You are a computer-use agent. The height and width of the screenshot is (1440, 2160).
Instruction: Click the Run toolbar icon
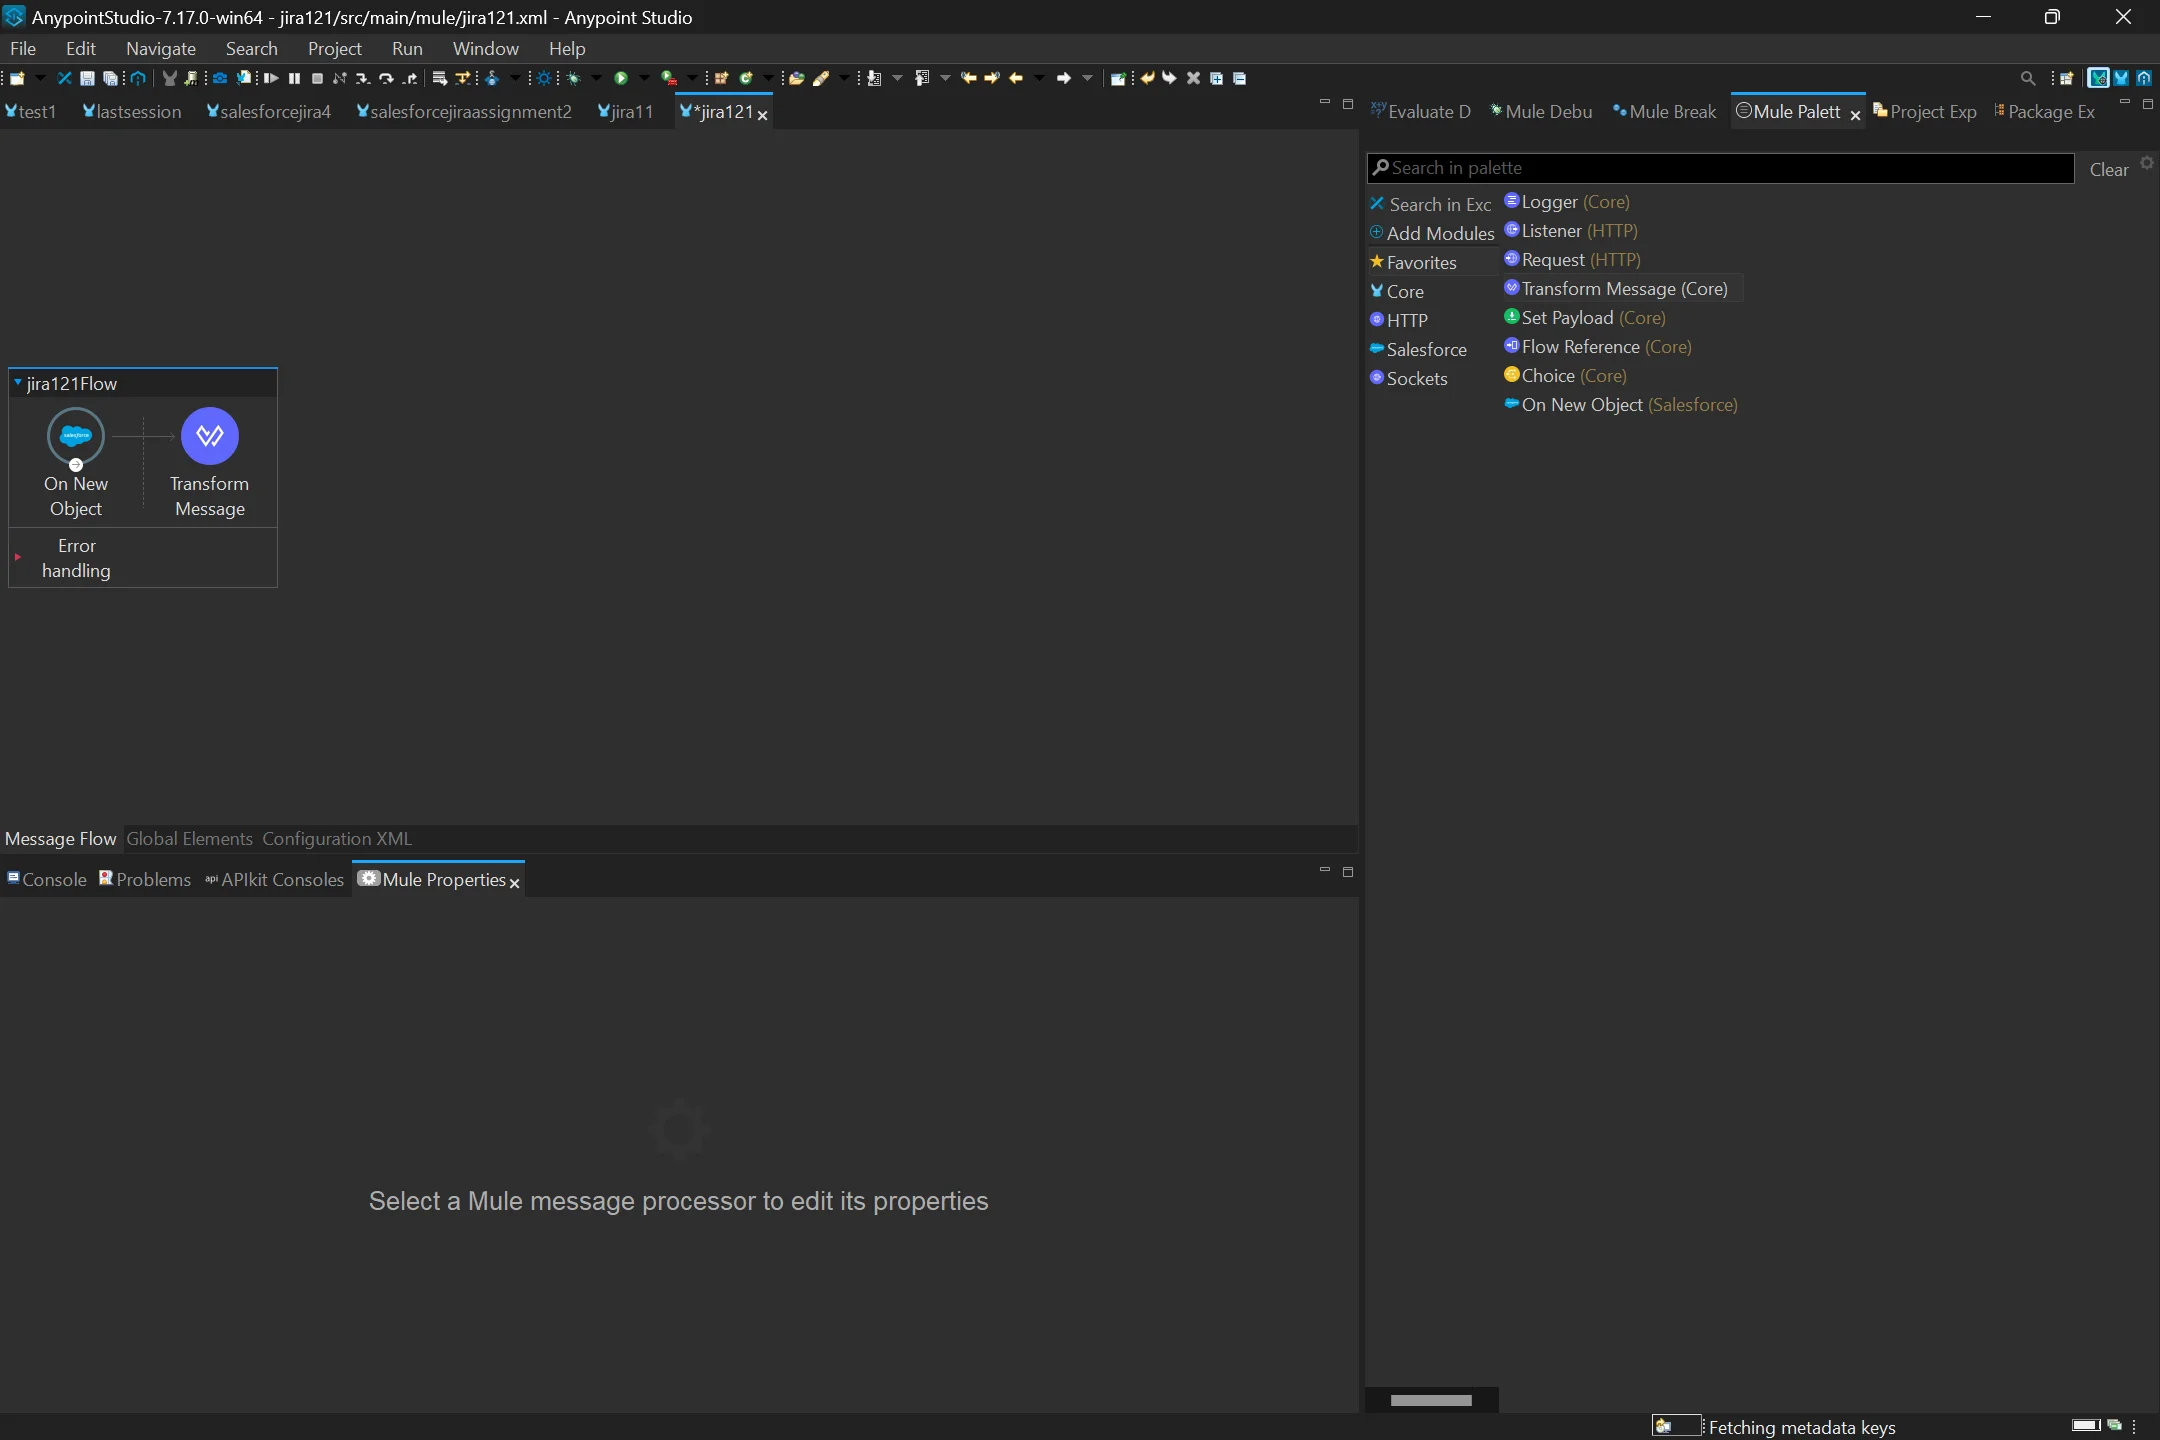pos(620,78)
